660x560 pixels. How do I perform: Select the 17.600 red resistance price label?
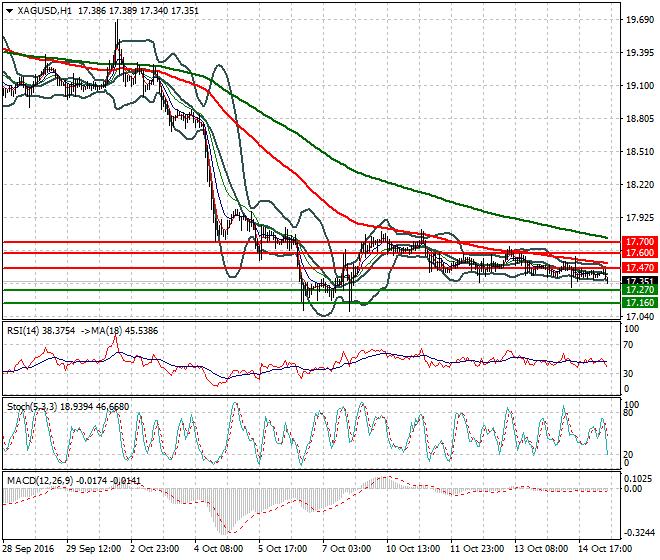pos(640,253)
